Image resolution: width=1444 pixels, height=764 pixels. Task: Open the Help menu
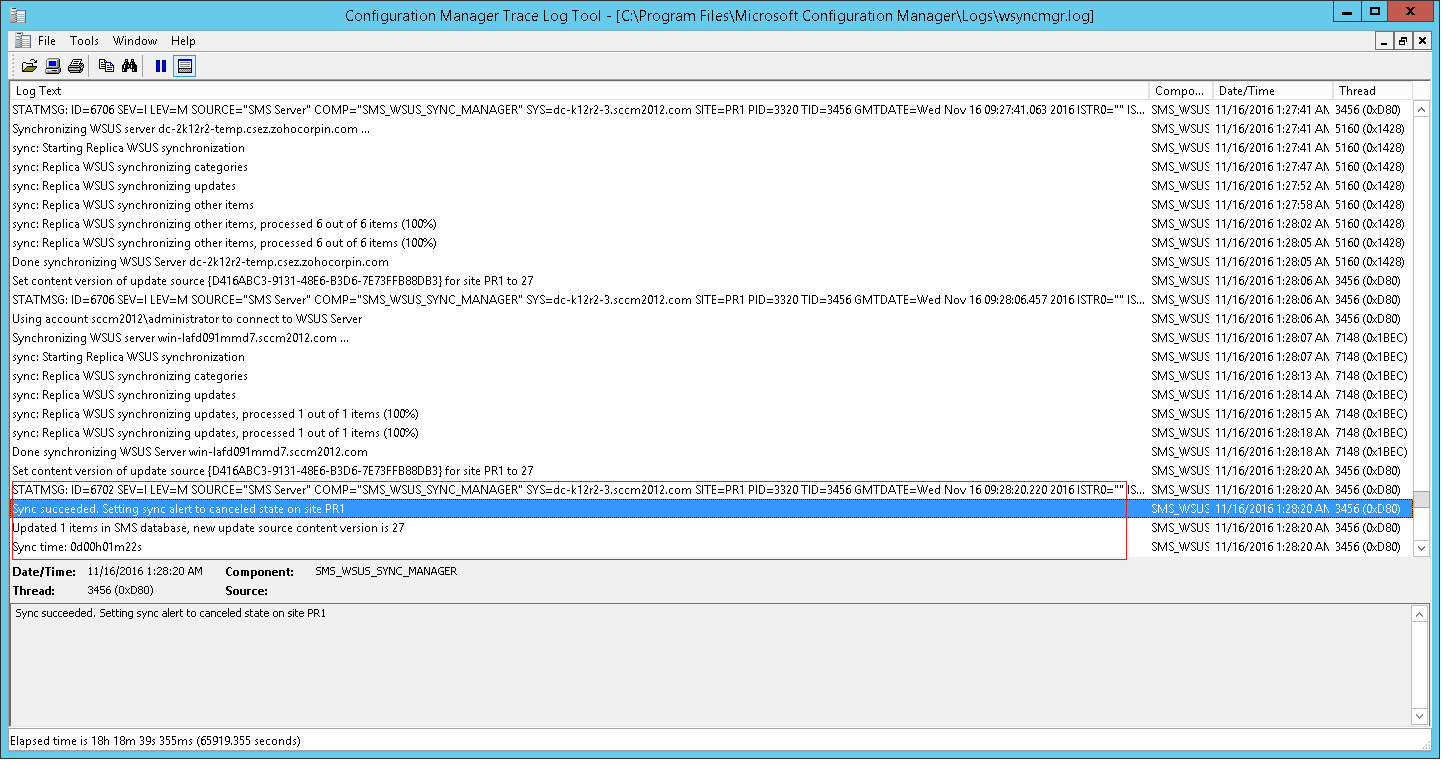point(183,41)
